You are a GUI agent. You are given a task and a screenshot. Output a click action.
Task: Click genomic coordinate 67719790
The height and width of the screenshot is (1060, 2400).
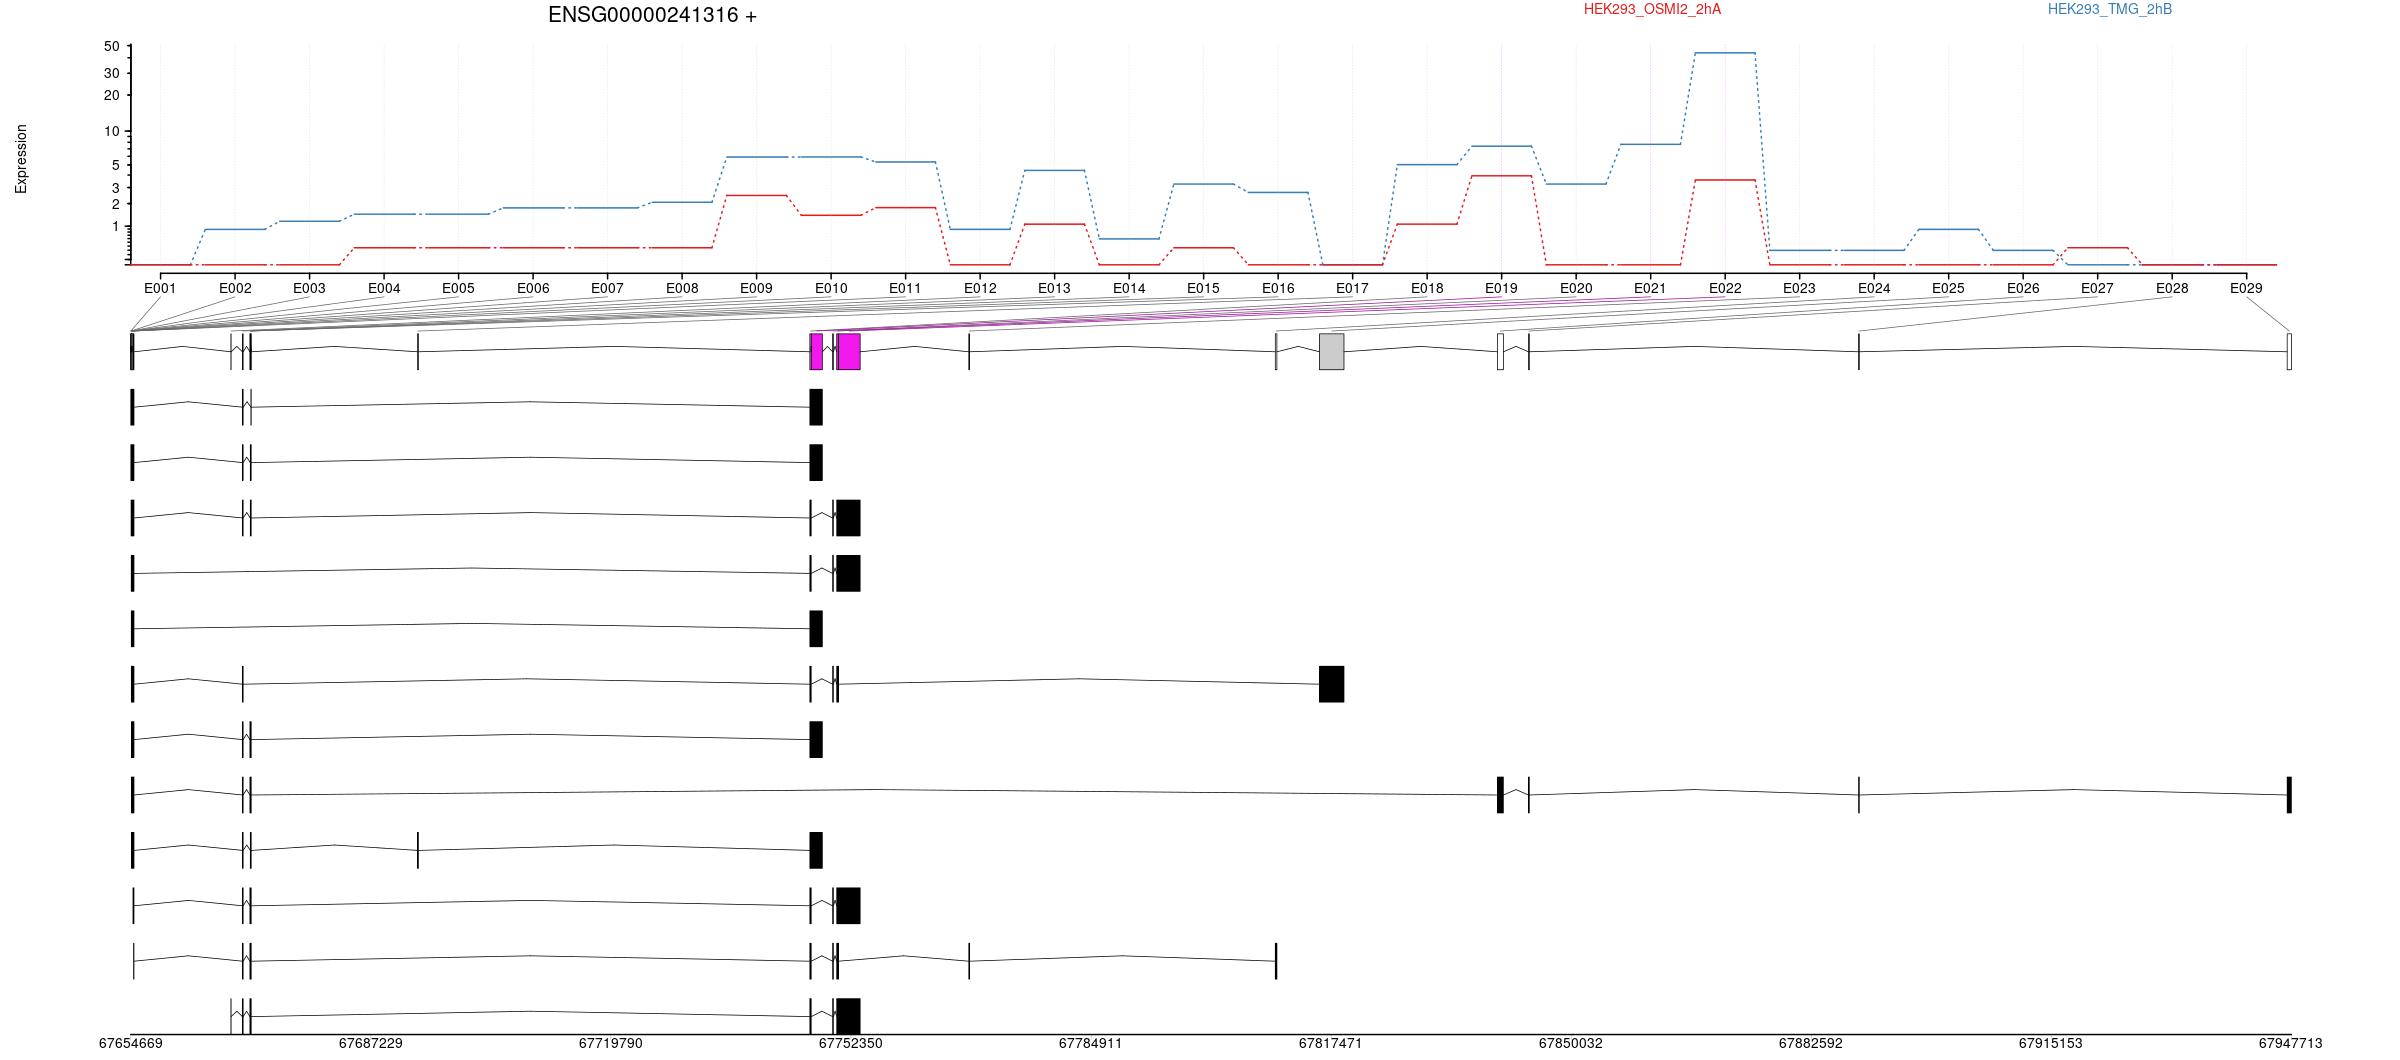pyautogui.click(x=611, y=1043)
